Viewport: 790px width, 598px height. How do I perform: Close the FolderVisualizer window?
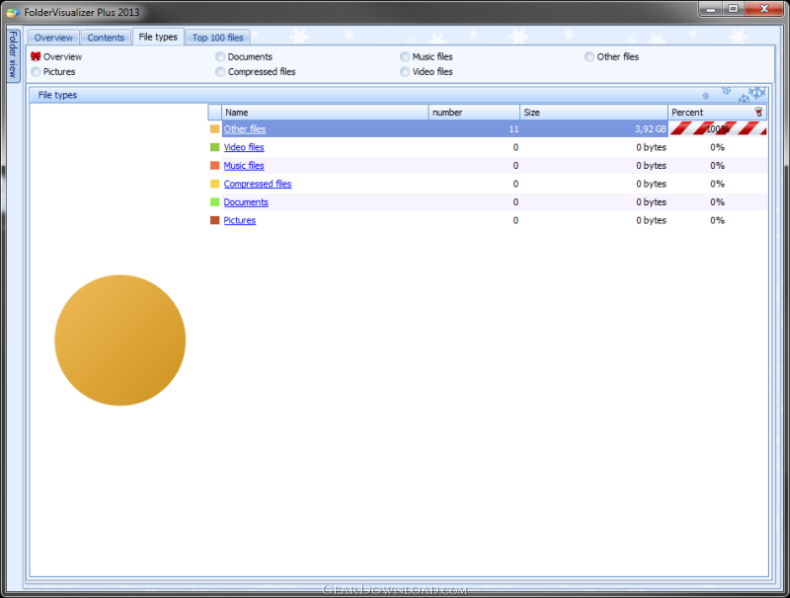pyautogui.click(x=764, y=9)
